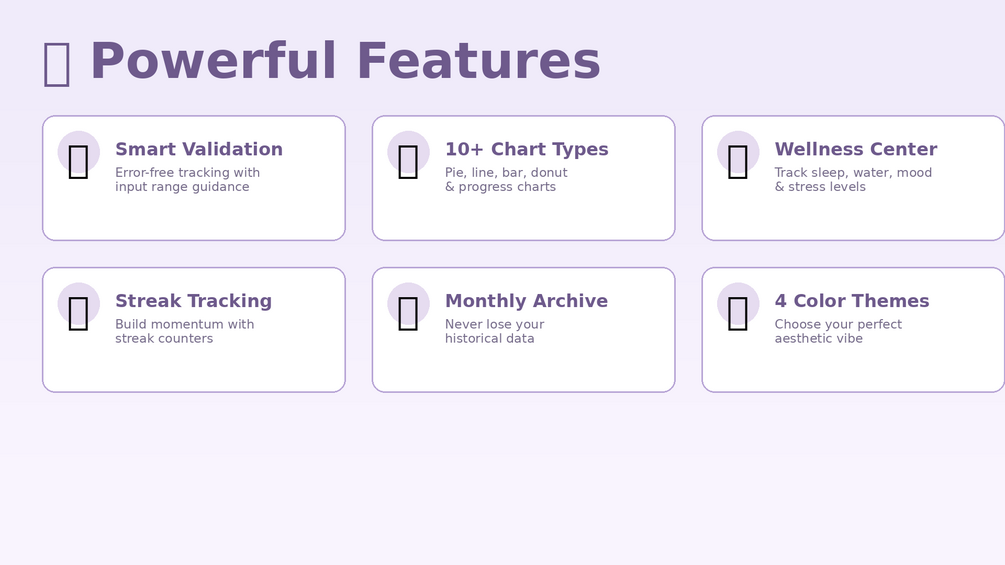Click 'Track sleep, water, mood' description

tap(852, 173)
